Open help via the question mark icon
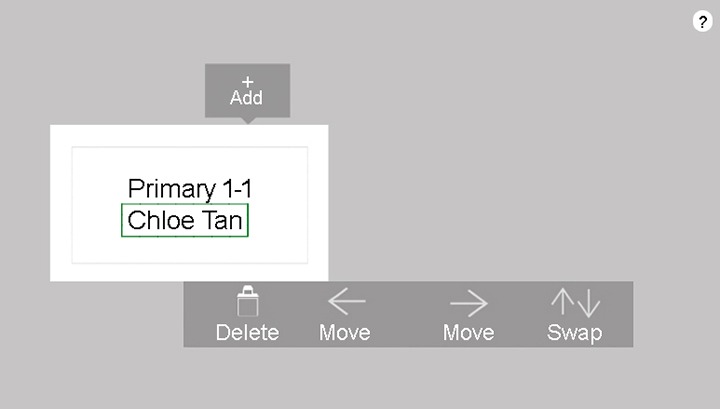The height and width of the screenshot is (409, 720). pos(701,23)
